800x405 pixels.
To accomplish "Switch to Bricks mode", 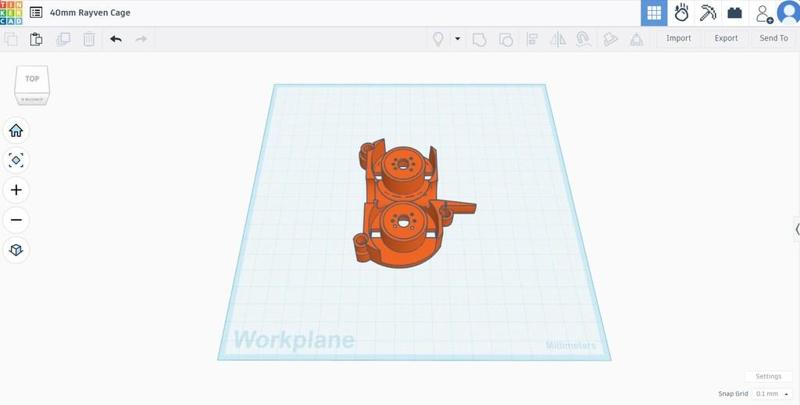I will tap(735, 13).
